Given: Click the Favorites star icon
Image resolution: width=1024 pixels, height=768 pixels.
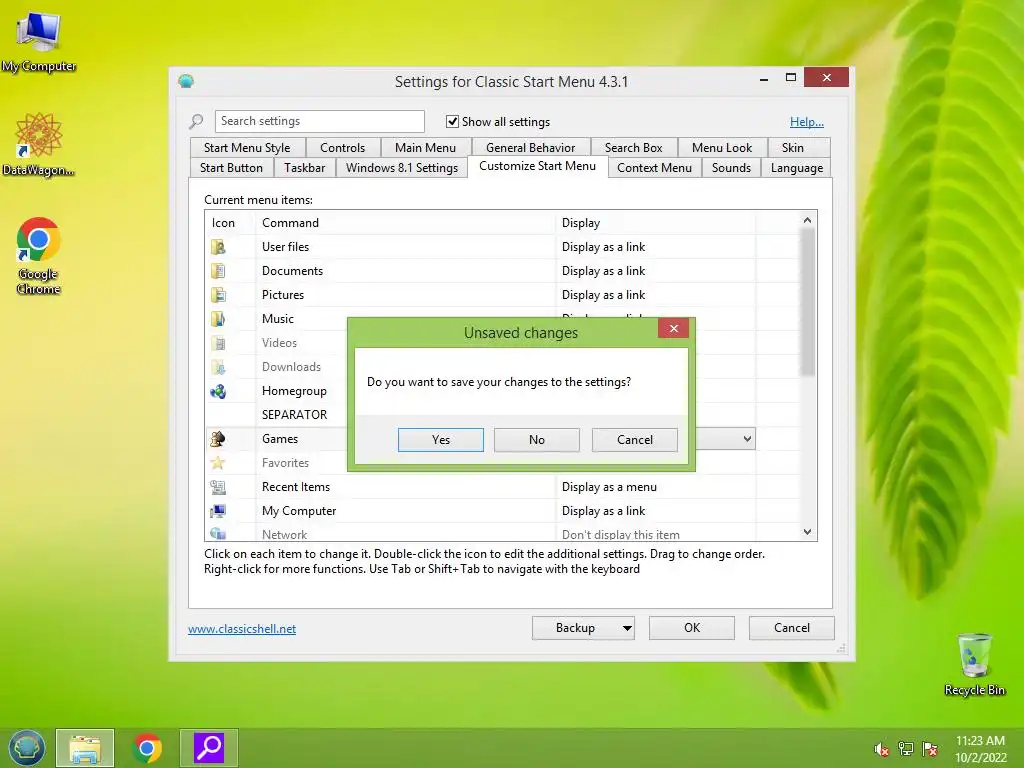Looking at the screenshot, I should pos(218,463).
